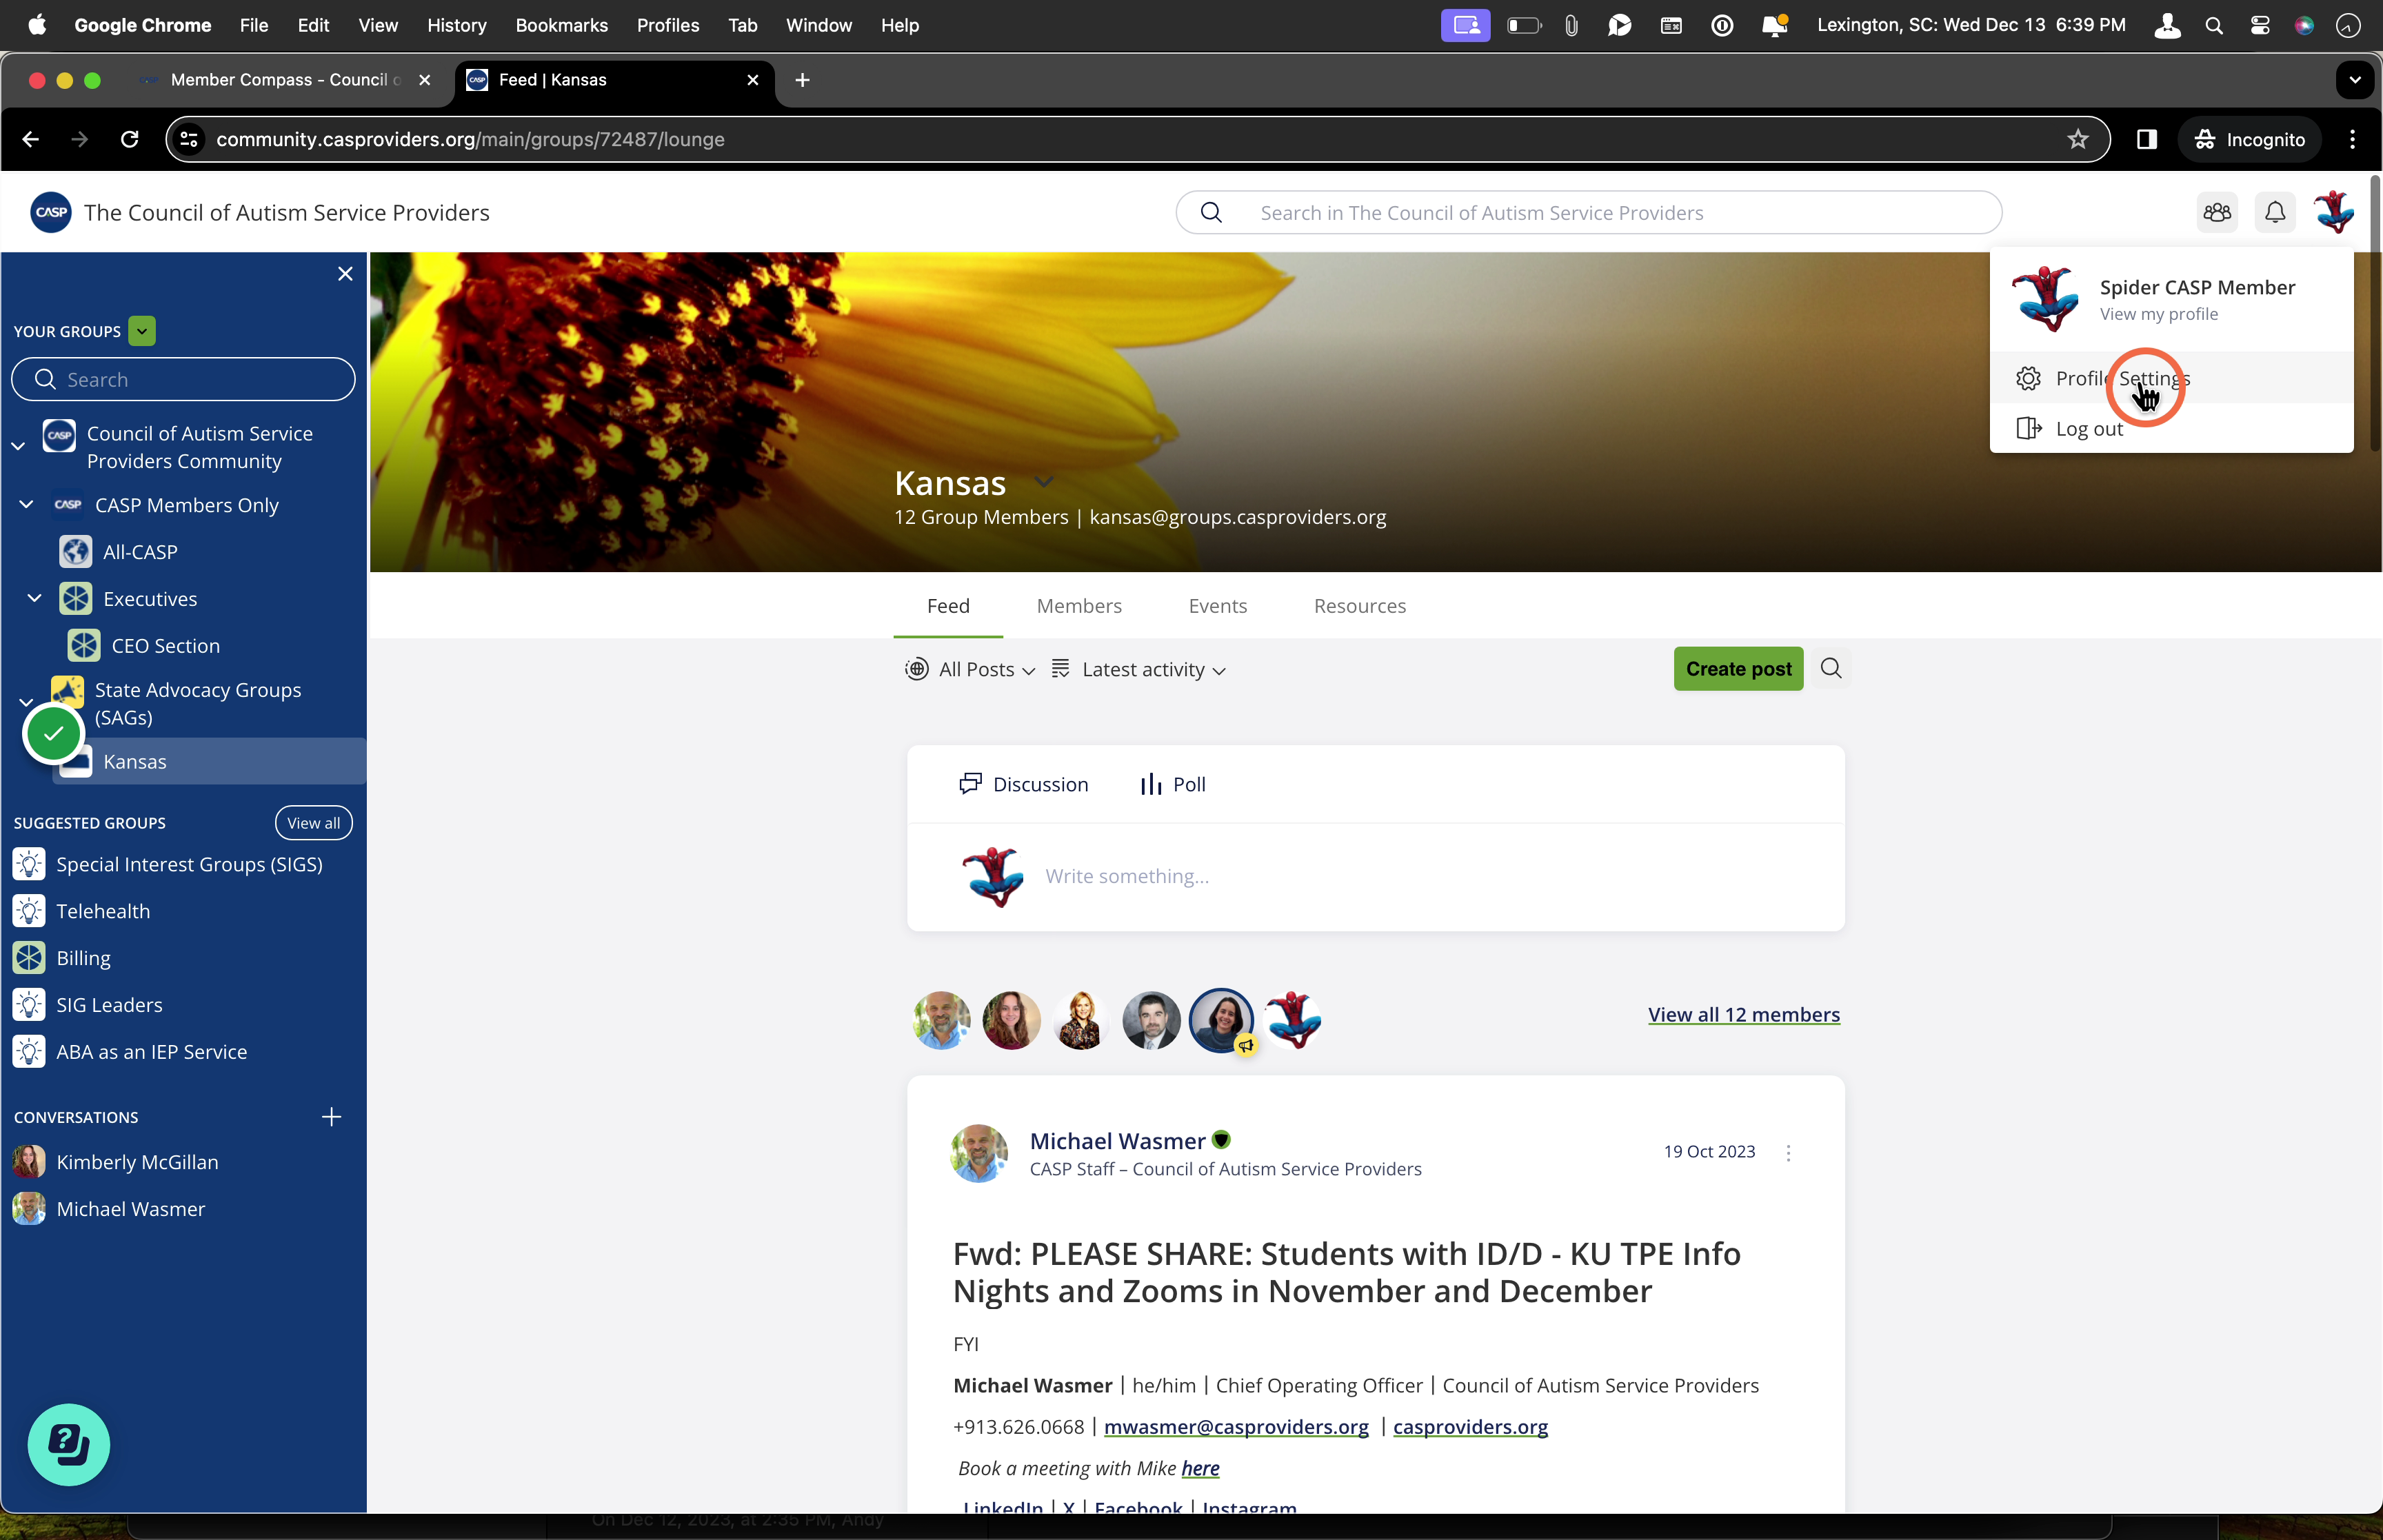The image size is (2383, 1540).
Task: Collapse the Executives group tree
Action: pyautogui.click(x=34, y=598)
